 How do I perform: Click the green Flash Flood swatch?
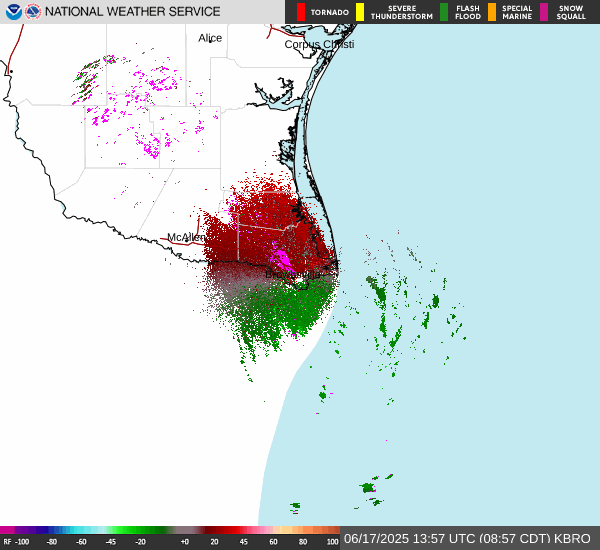coord(444,12)
